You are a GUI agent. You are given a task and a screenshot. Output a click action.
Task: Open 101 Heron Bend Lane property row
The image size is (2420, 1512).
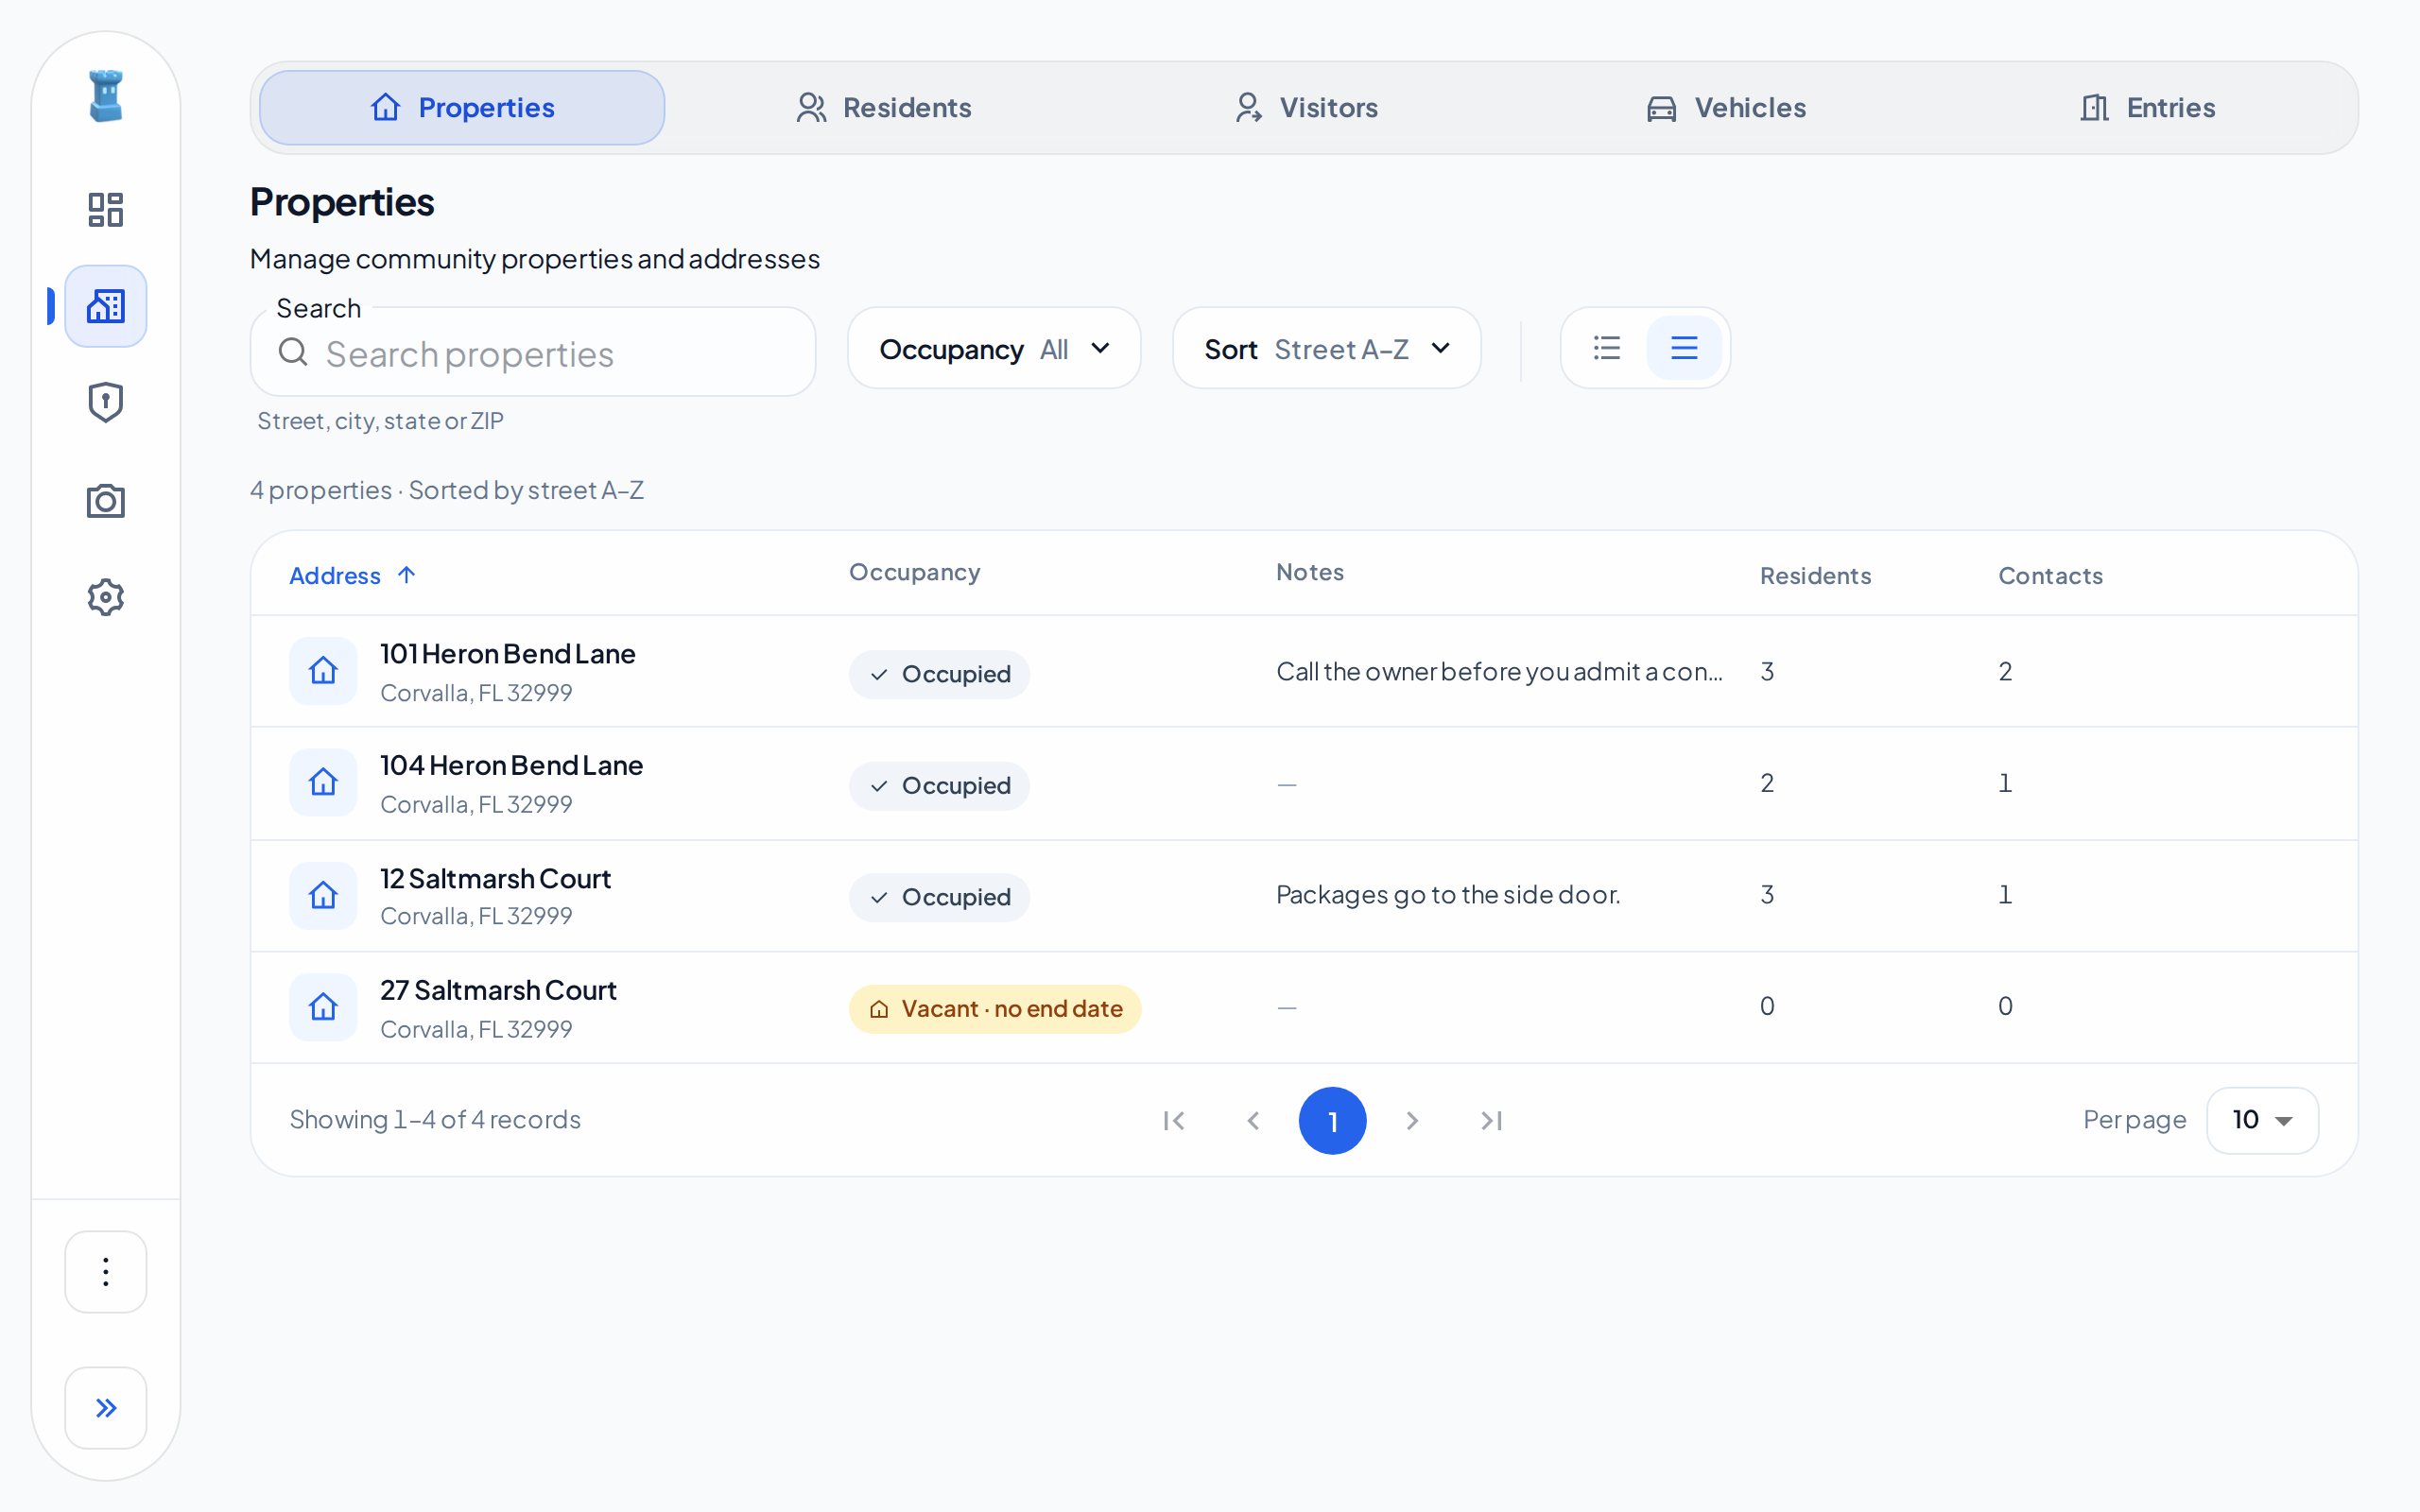pos(1304,671)
